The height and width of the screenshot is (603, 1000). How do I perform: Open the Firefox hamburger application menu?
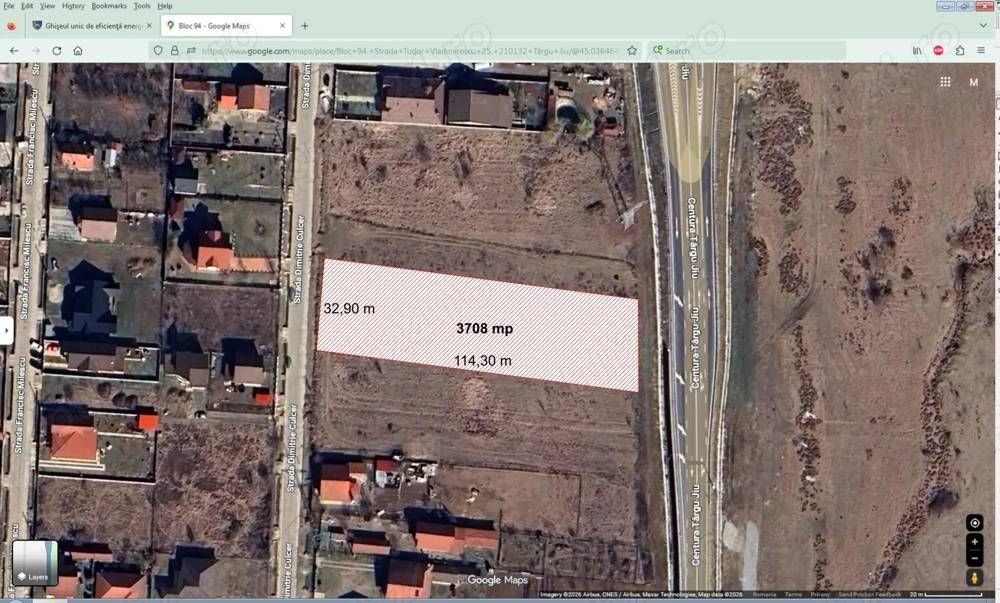point(981,50)
